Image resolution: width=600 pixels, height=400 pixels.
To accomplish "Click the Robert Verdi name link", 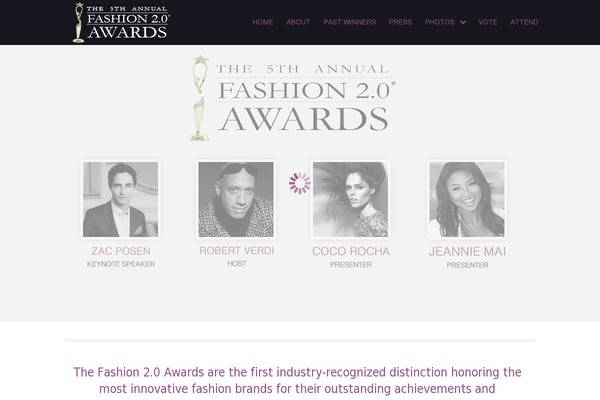I will [x=237, y=251].
